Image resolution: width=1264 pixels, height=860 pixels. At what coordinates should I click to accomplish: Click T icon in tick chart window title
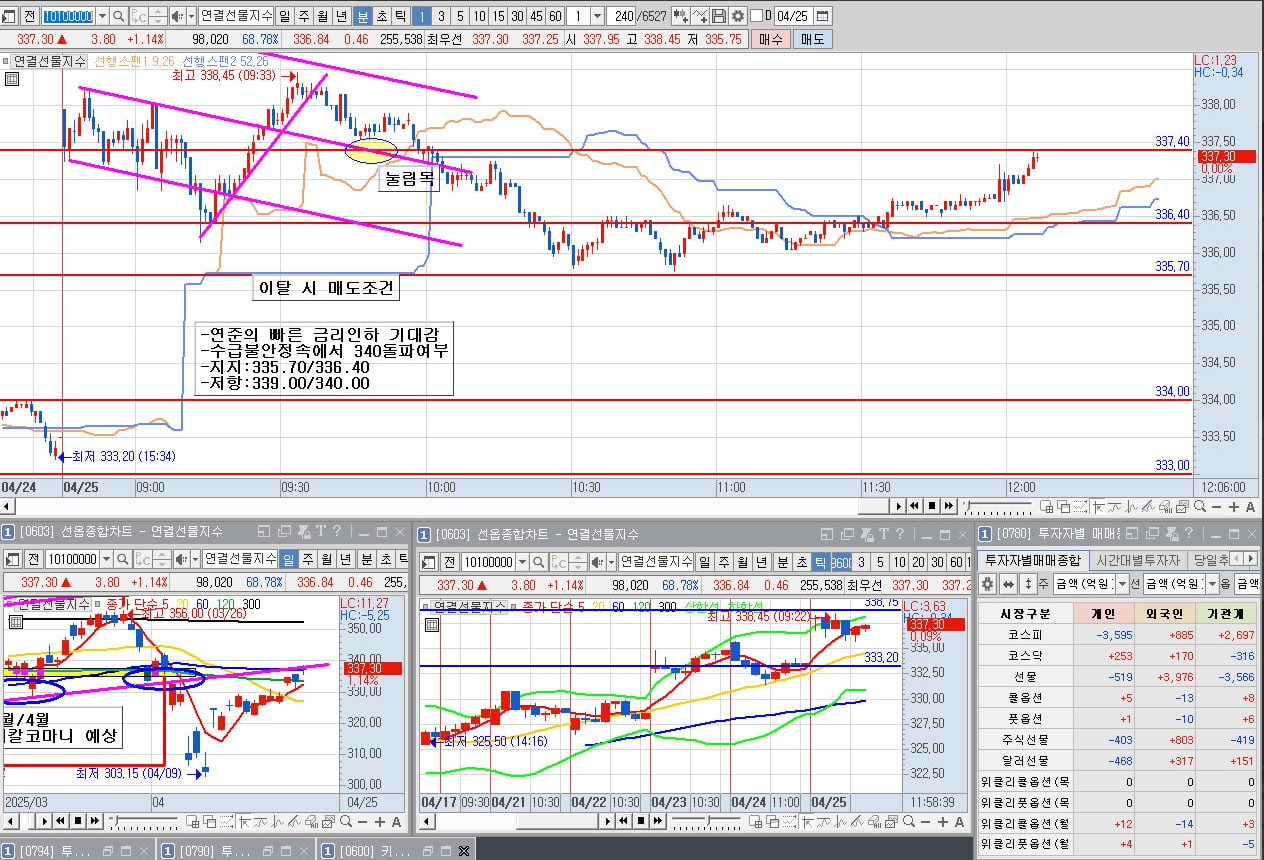pyautogui.click(x=884, y=533)
